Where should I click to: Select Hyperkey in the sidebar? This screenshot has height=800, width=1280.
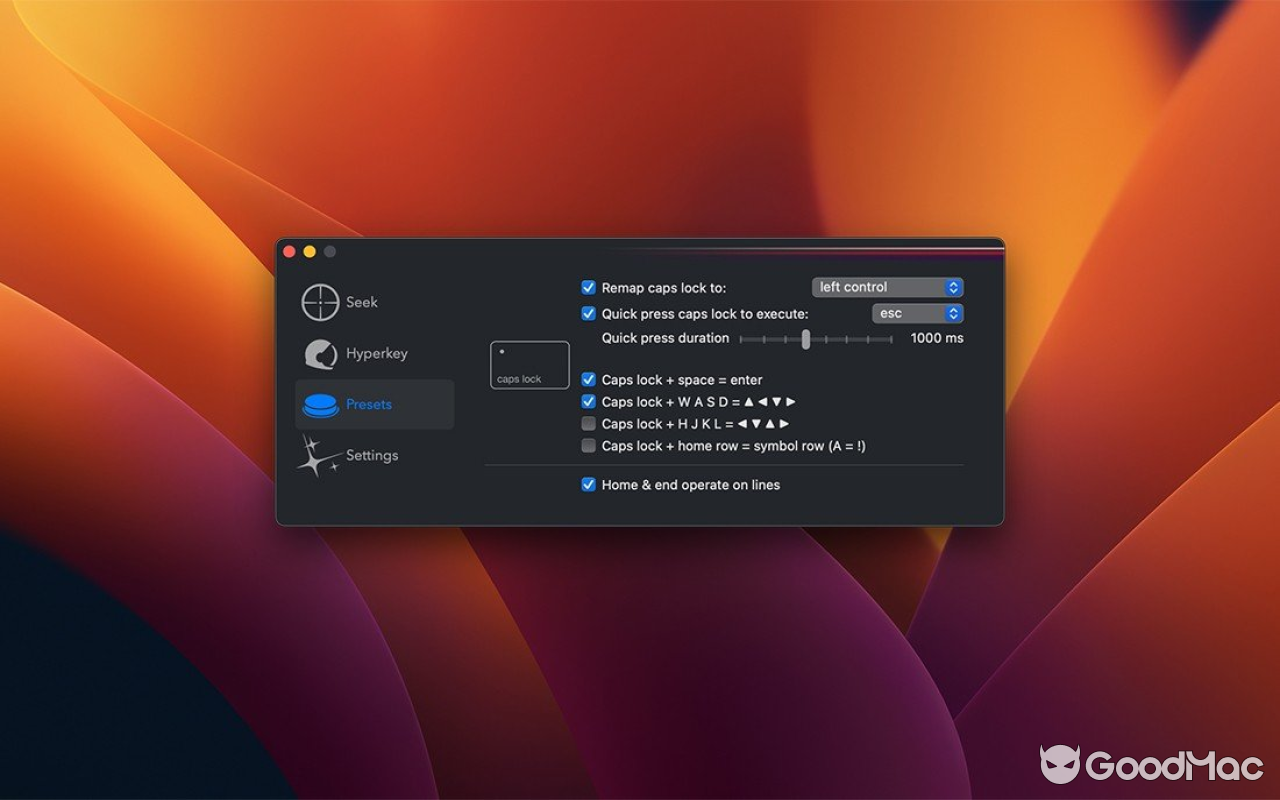click(x=377, y=353)
